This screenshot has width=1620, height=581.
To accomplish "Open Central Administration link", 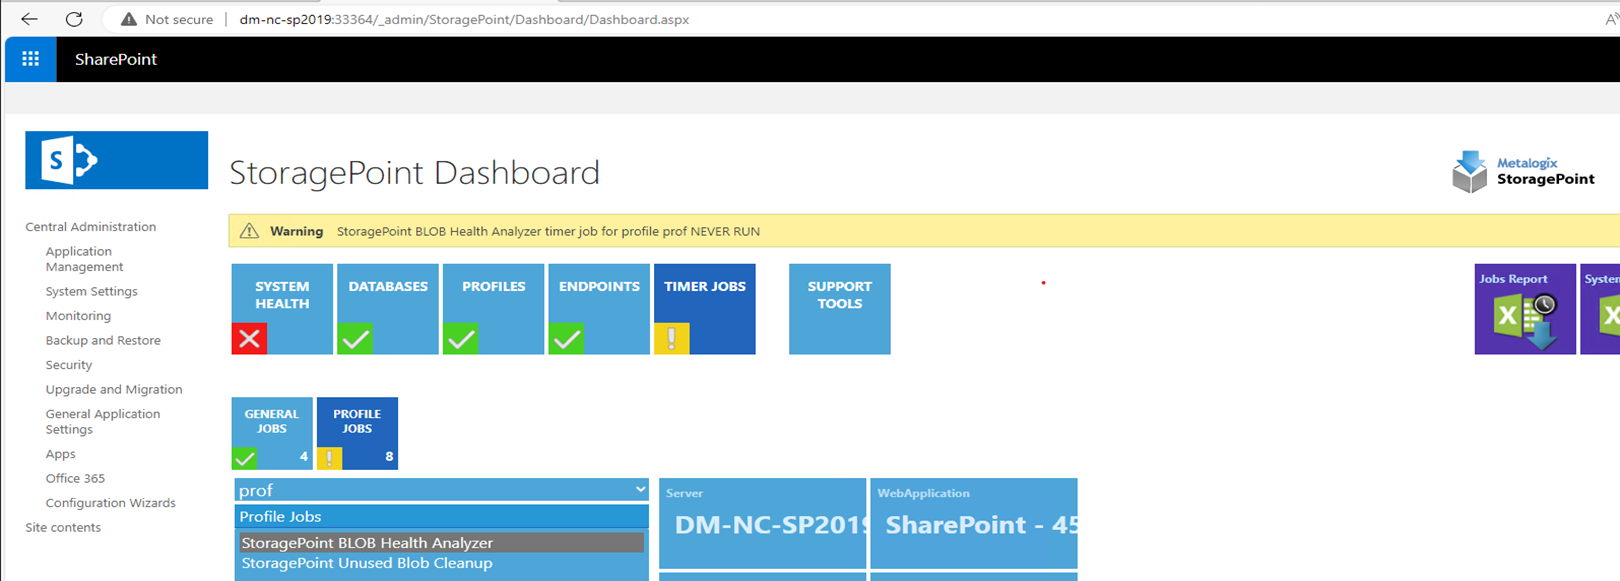I will 91,227.
